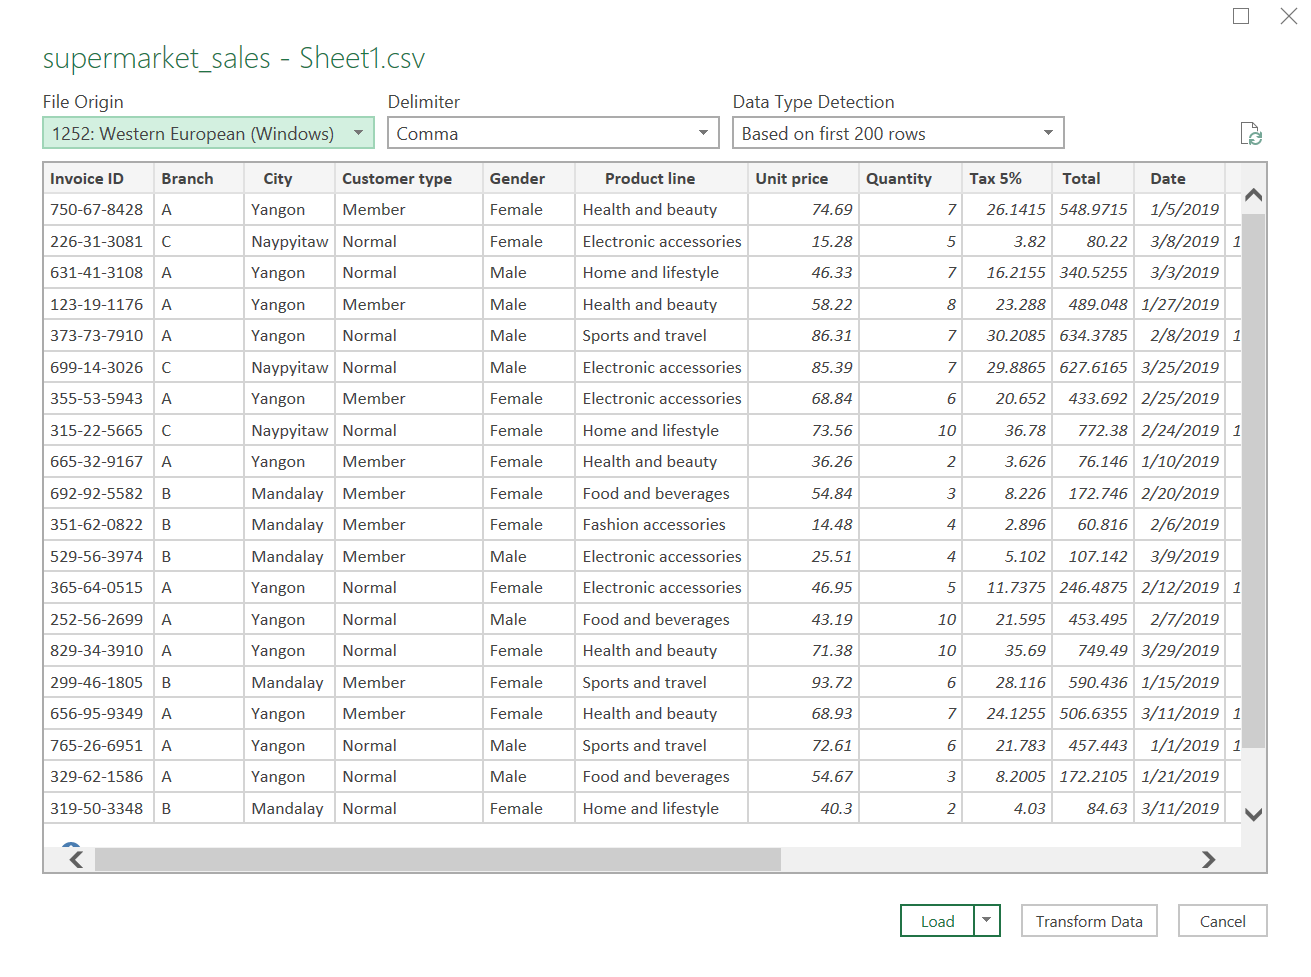
Task: Select the Gender column header
Action: pos(517,178)
